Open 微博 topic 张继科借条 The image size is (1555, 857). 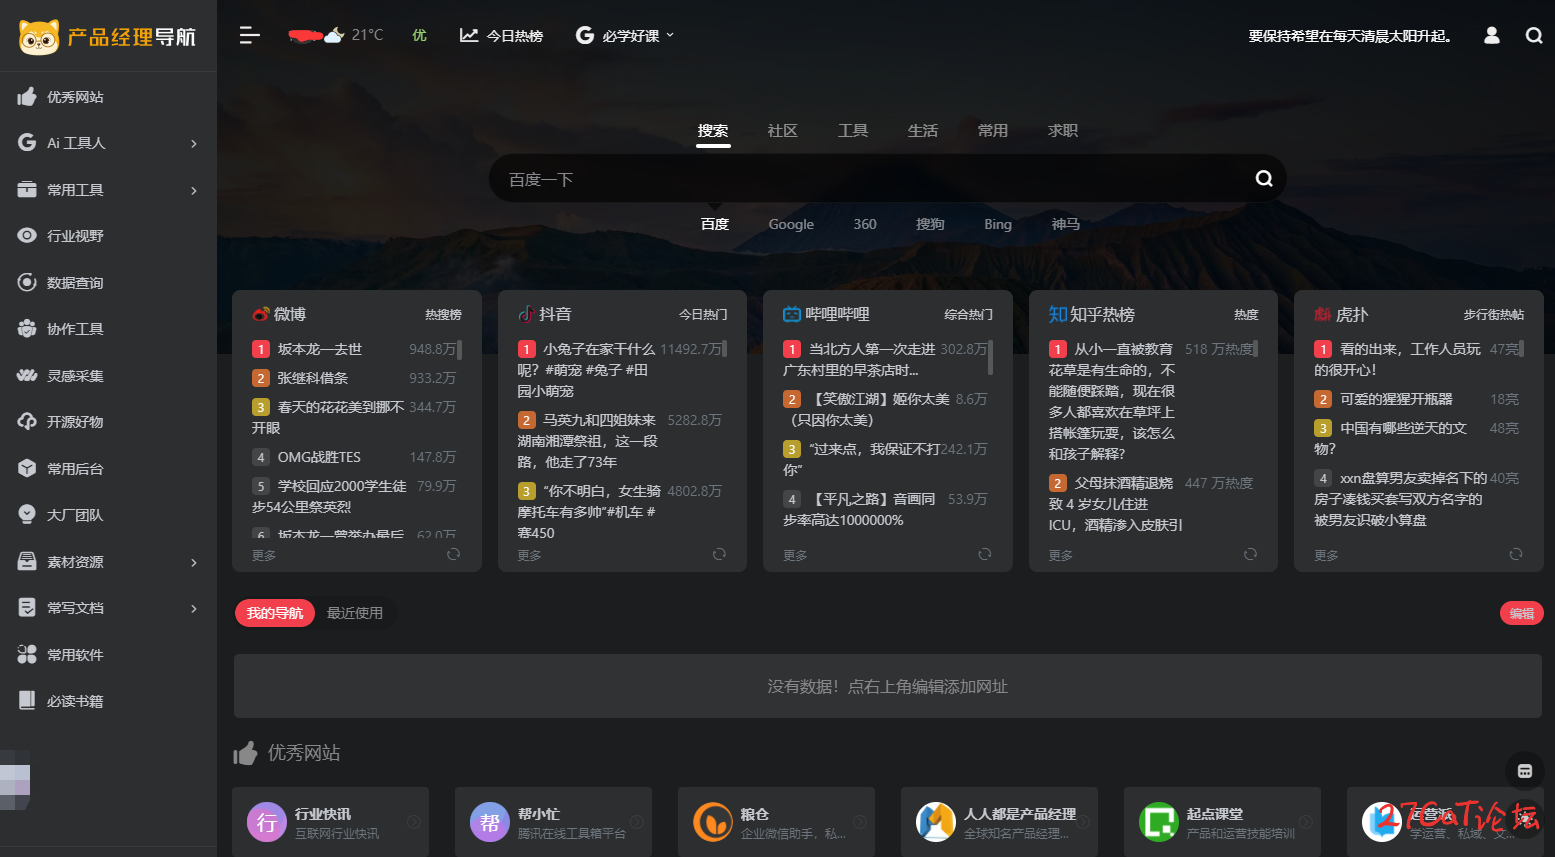[313, 378]
